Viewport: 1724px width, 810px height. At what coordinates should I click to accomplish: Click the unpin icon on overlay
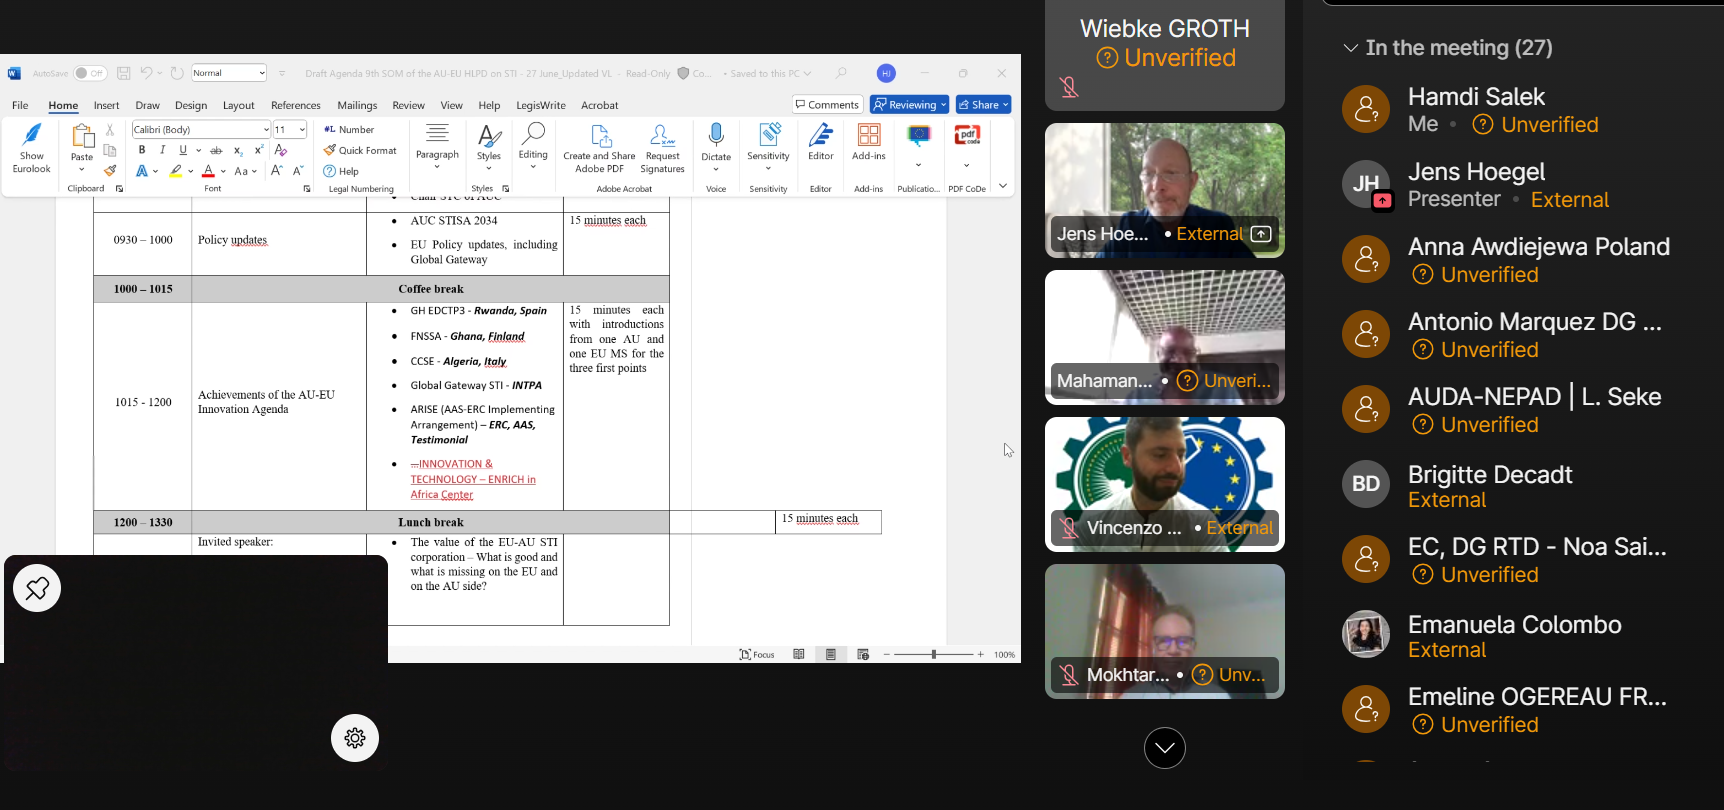[x=37, y=588]
